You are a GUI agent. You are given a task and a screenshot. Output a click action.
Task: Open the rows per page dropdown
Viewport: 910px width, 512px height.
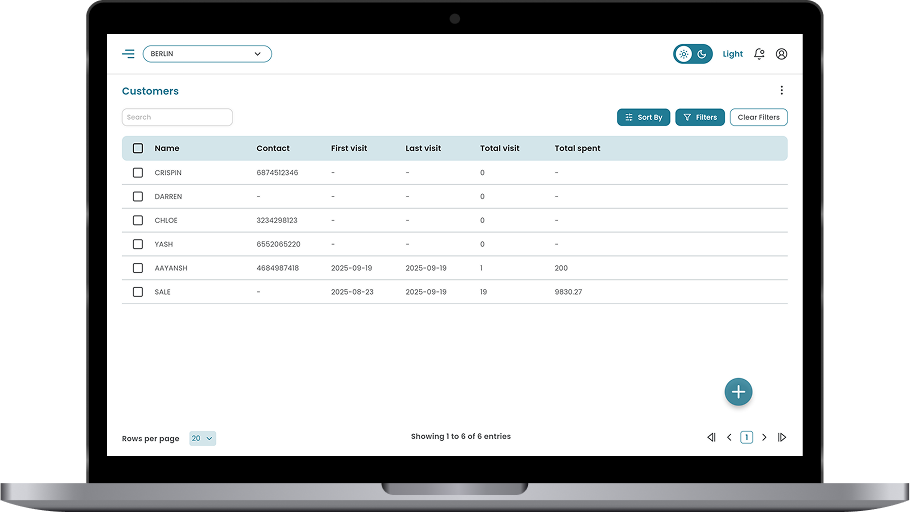click(x=202, y=438)
